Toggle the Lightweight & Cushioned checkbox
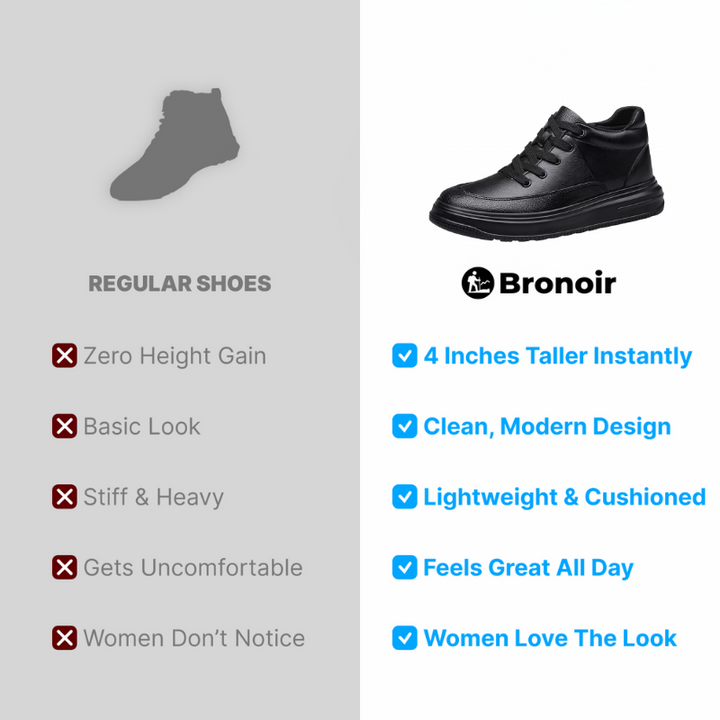The image size is (720, 720). pyautogui.click(x=405, y=496)
